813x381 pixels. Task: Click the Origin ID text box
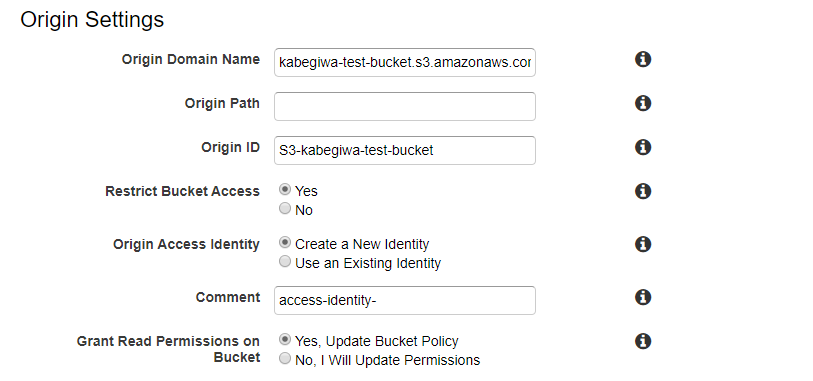(404, 150)
